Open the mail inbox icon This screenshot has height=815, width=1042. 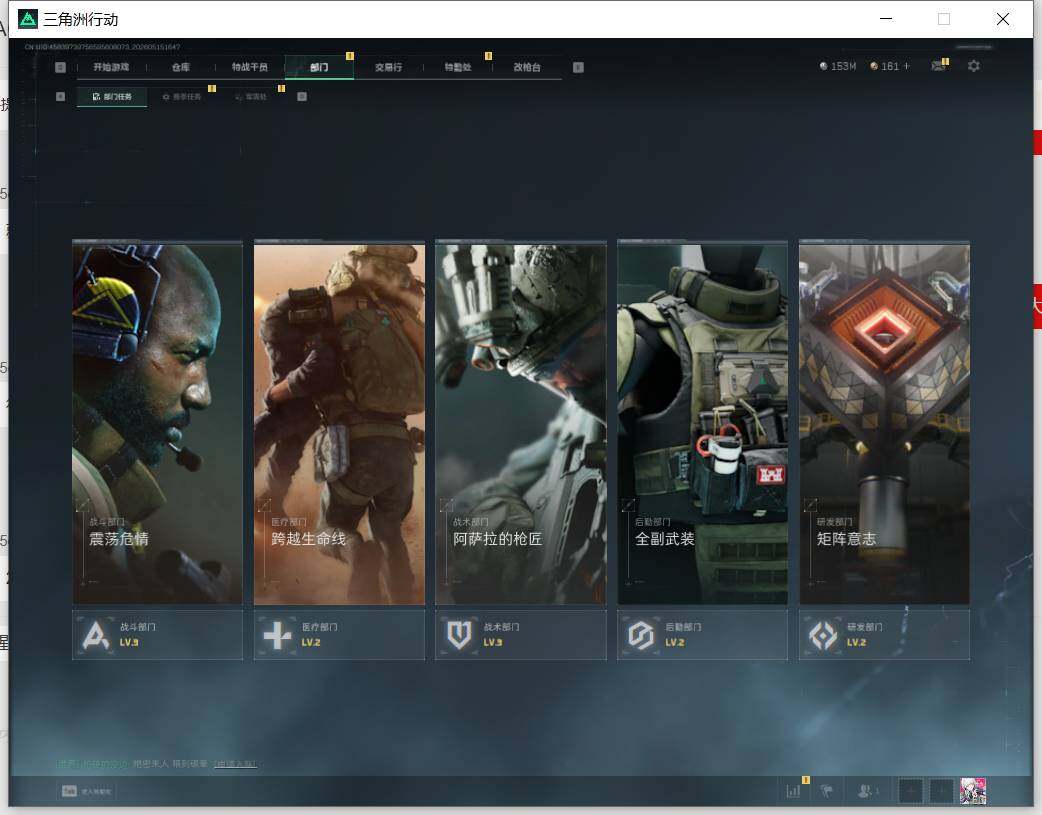pos(938,66)
